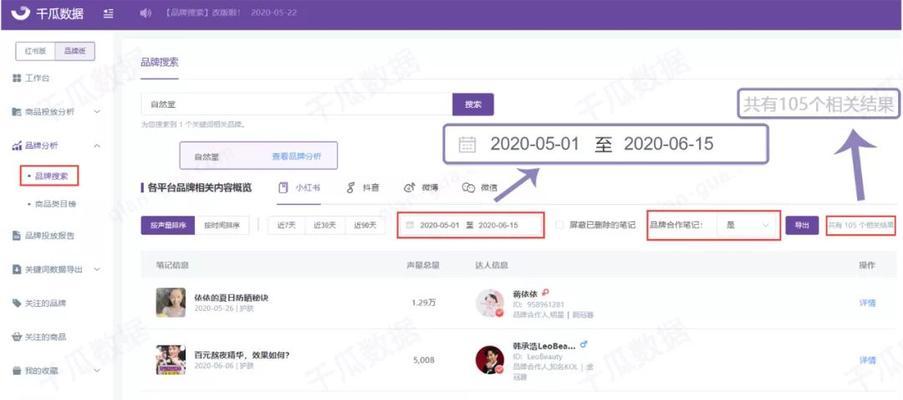Click the 我的收藏 box icon
903x400 pixels.
point(17,371)
